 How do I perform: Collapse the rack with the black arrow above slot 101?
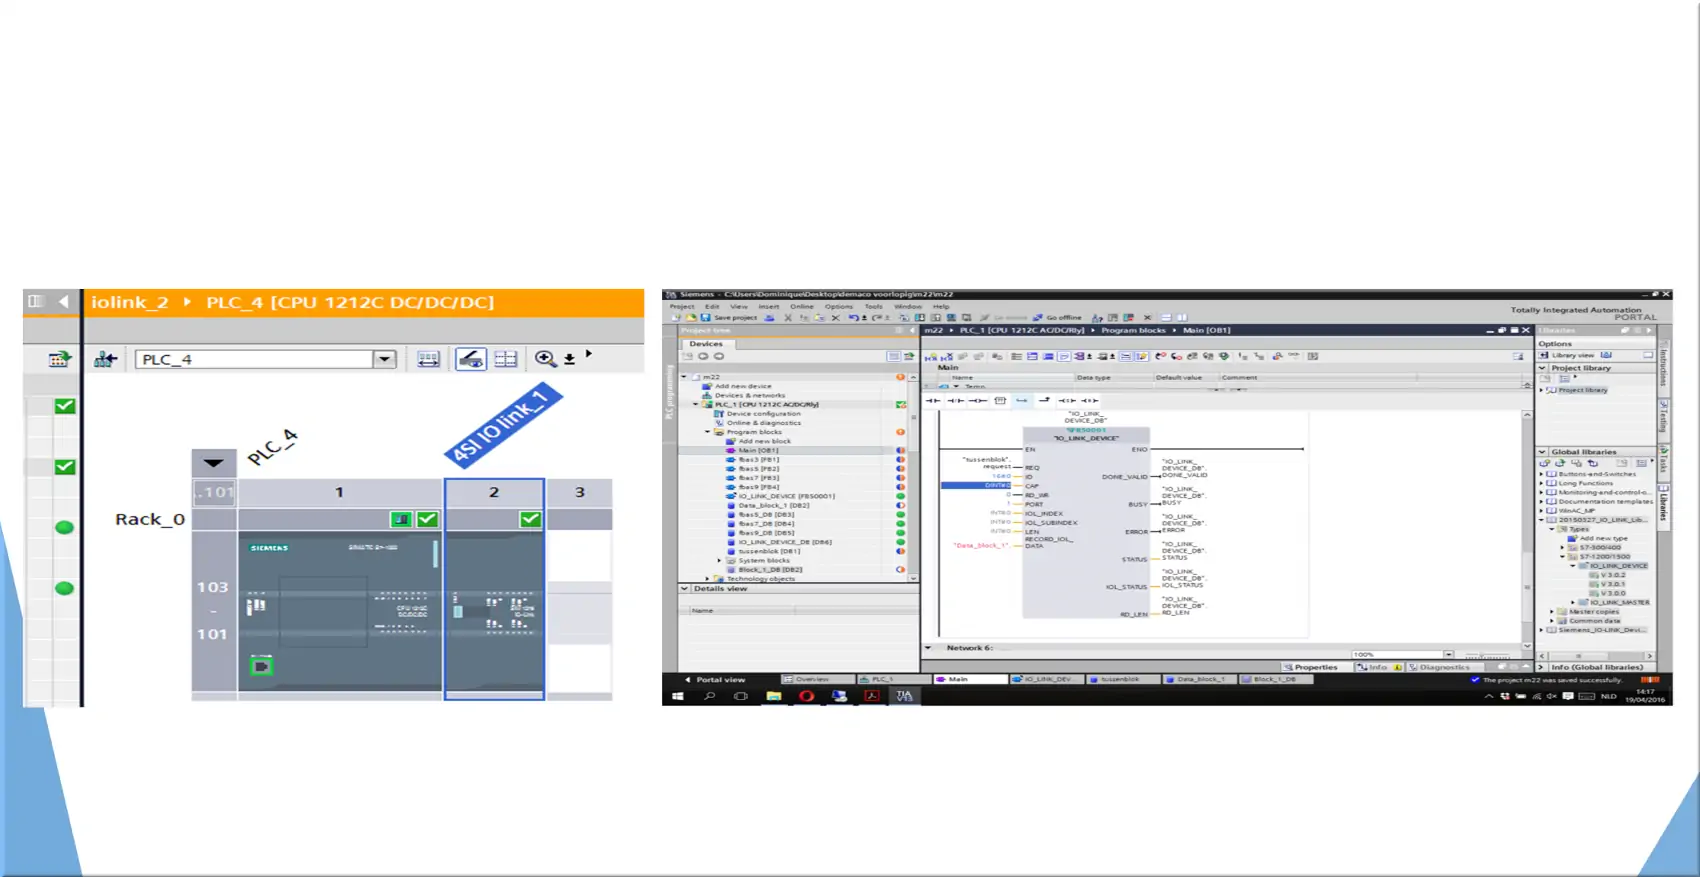(213, 463)
